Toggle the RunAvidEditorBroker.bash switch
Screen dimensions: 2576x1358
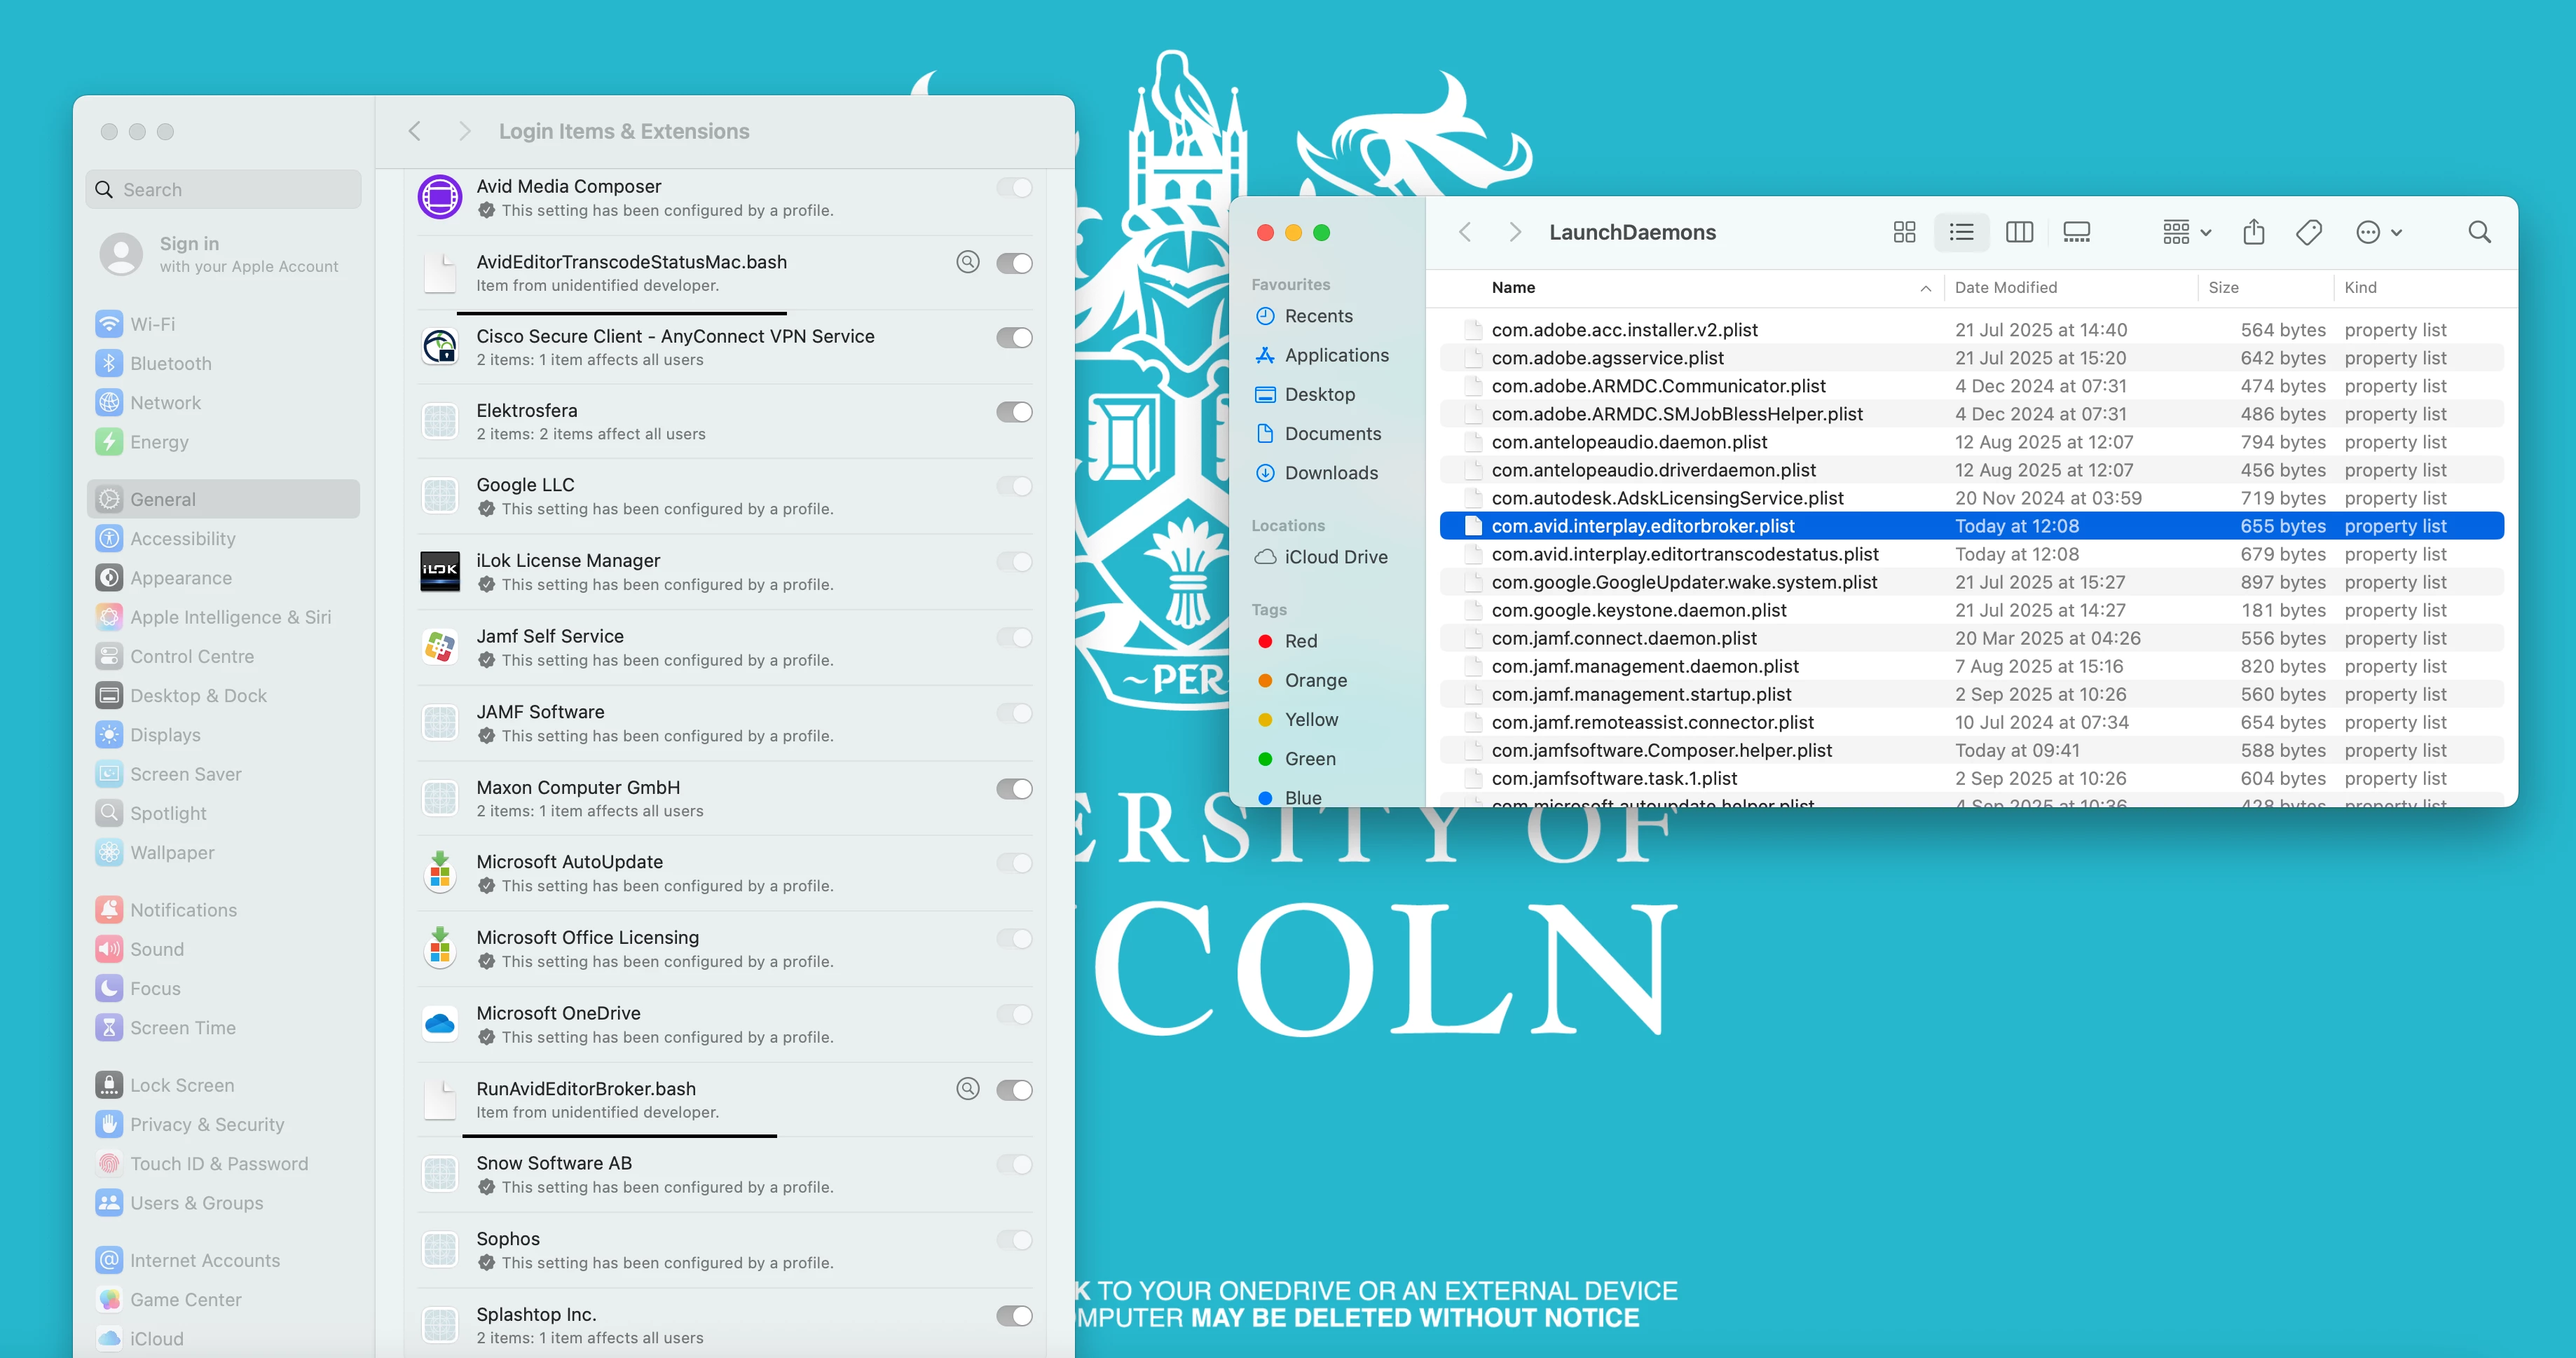click(x=1014, y=1090)
